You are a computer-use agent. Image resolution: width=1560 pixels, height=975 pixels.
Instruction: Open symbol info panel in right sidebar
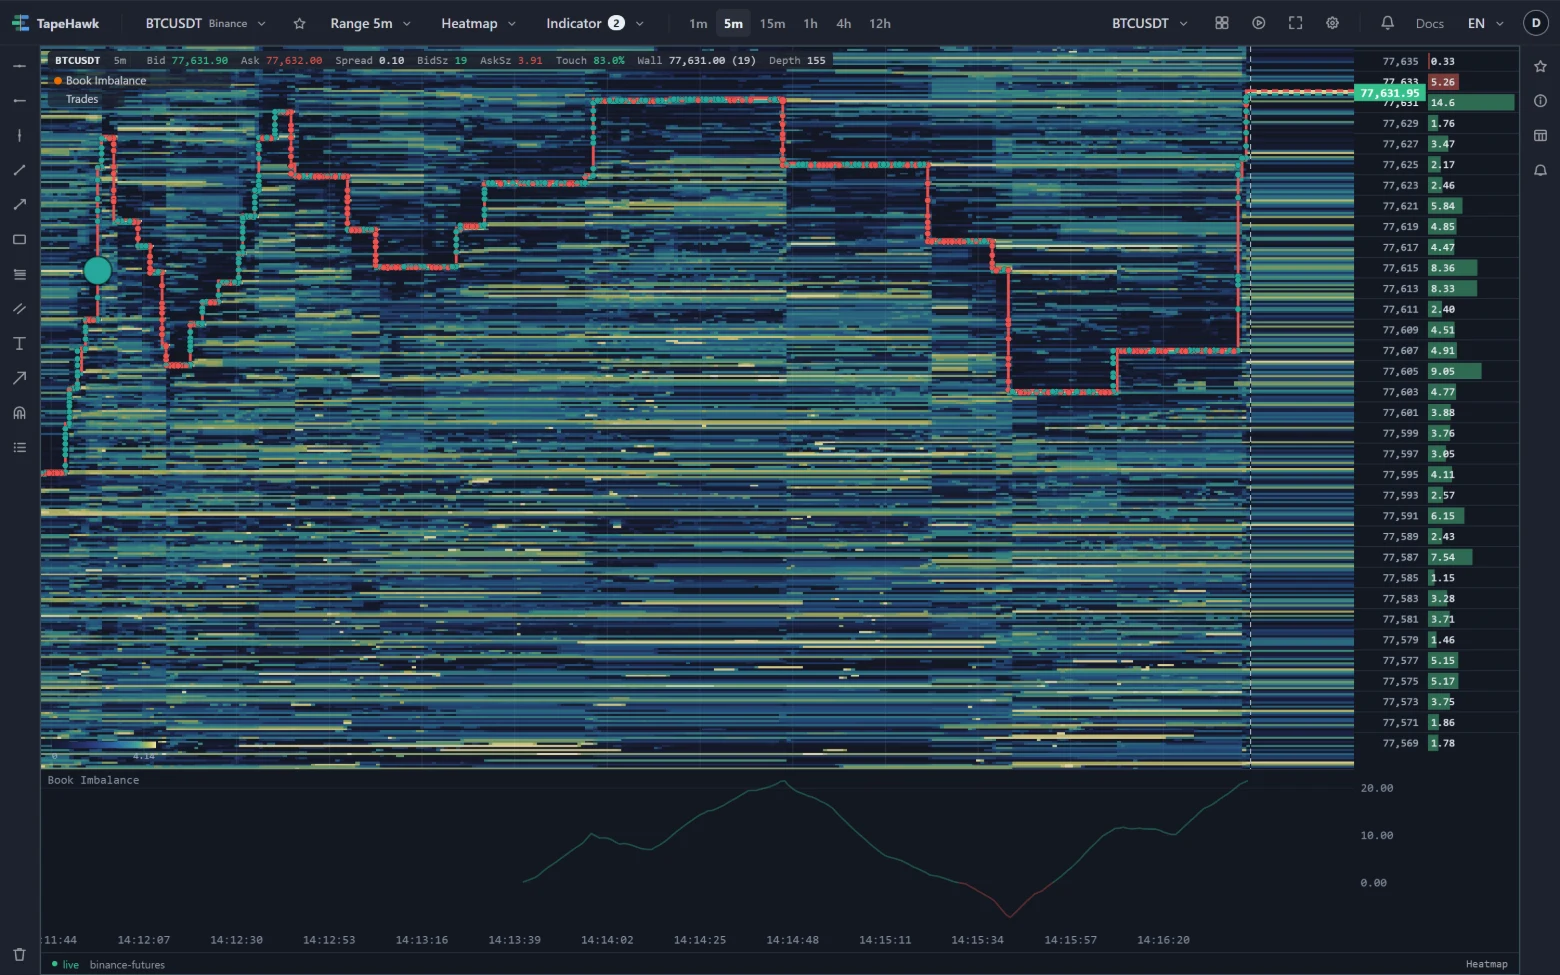click(1540, 101)
